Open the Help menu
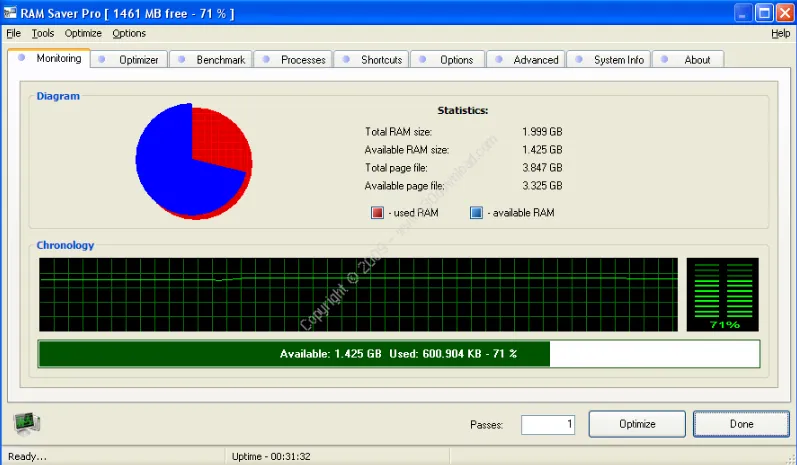 point(780,34)
